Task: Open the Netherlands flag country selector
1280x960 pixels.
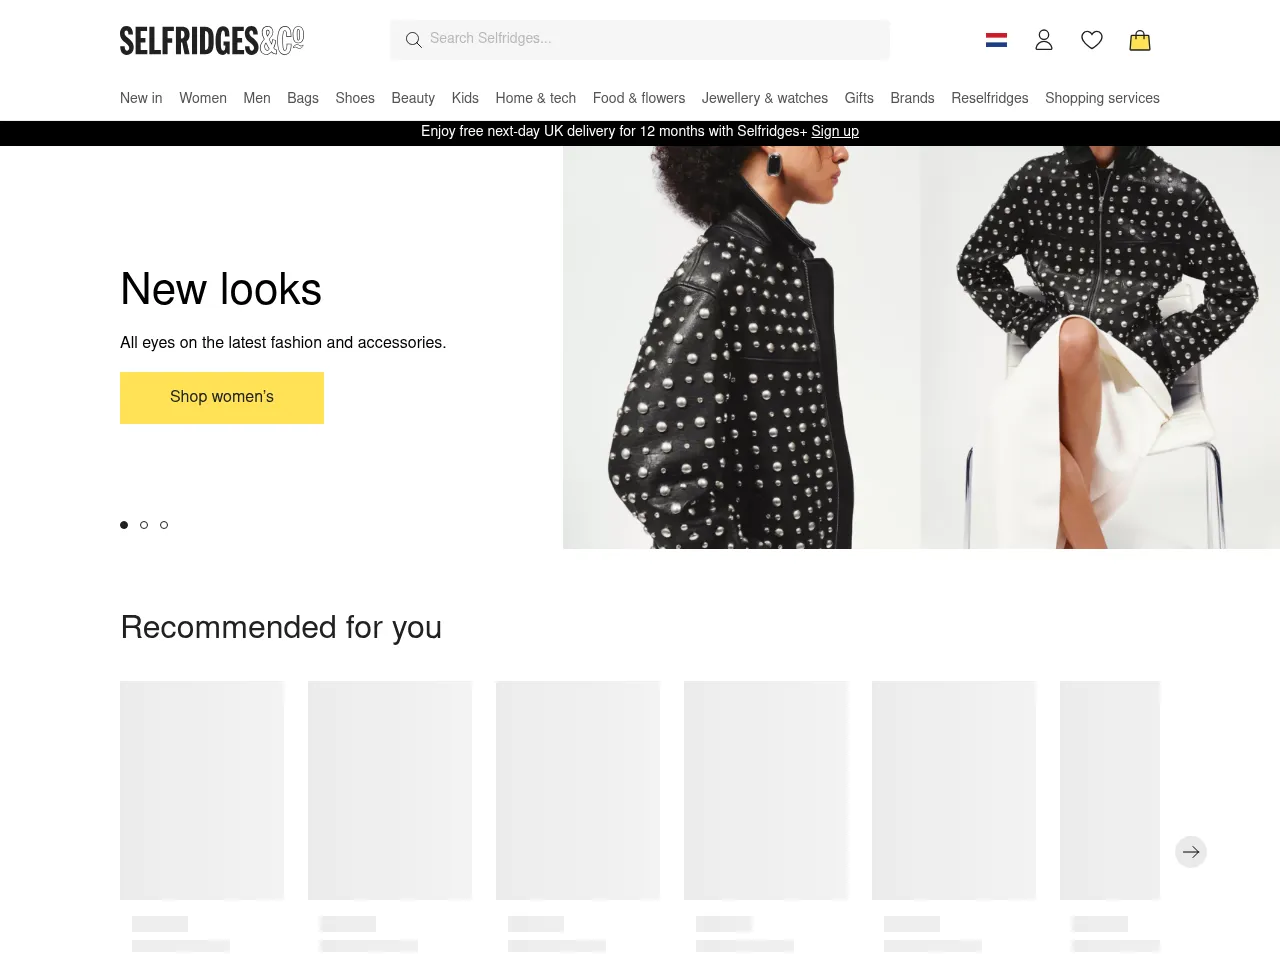Action: (x=996, y=40)
